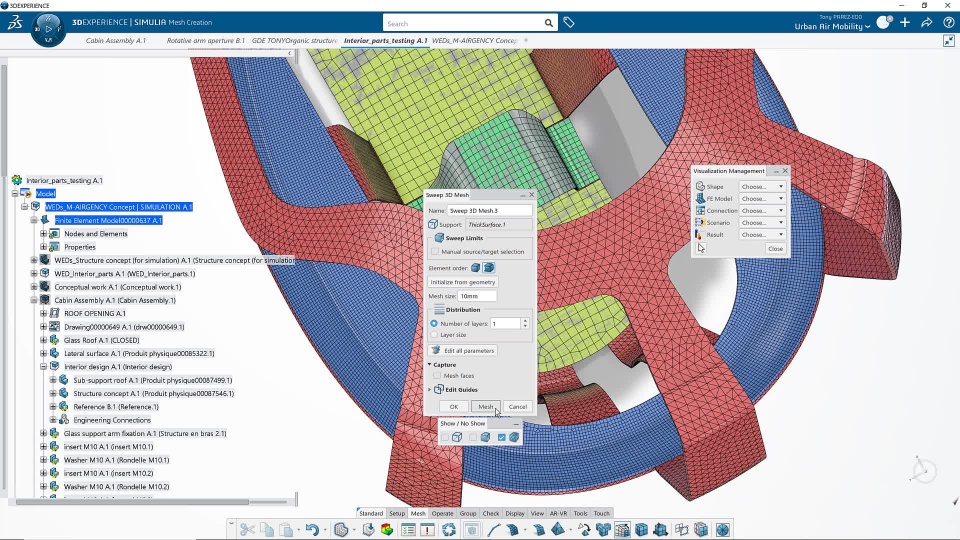The width and height of the screenshot is (960, 540).
Task: Open Connection Choose dropdown
Action: pyautogui.click(x=762, y=211)
